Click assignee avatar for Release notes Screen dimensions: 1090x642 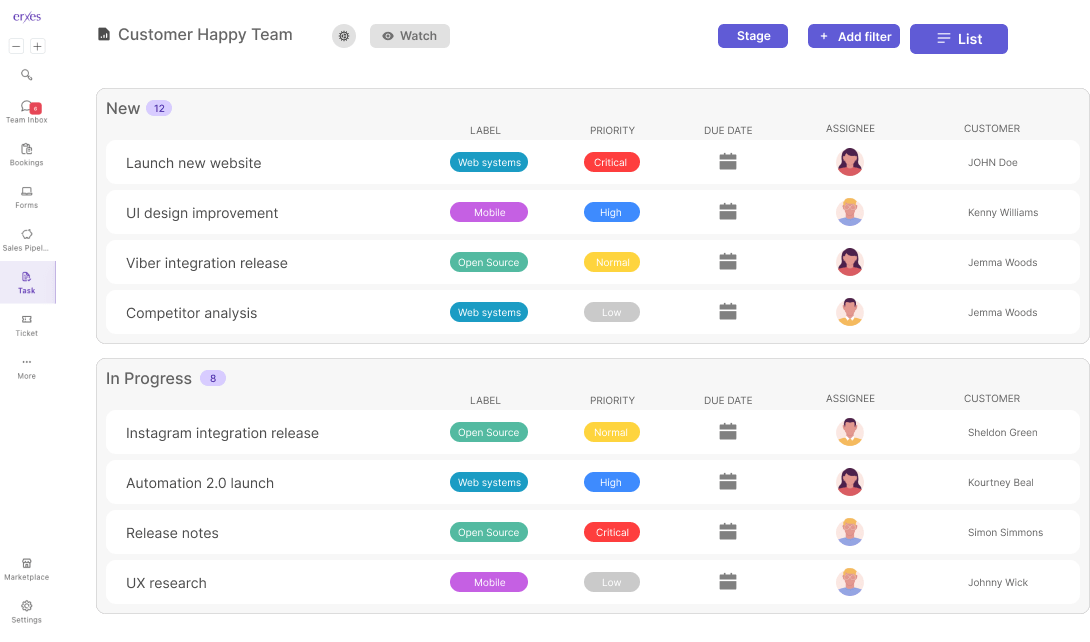849,532
